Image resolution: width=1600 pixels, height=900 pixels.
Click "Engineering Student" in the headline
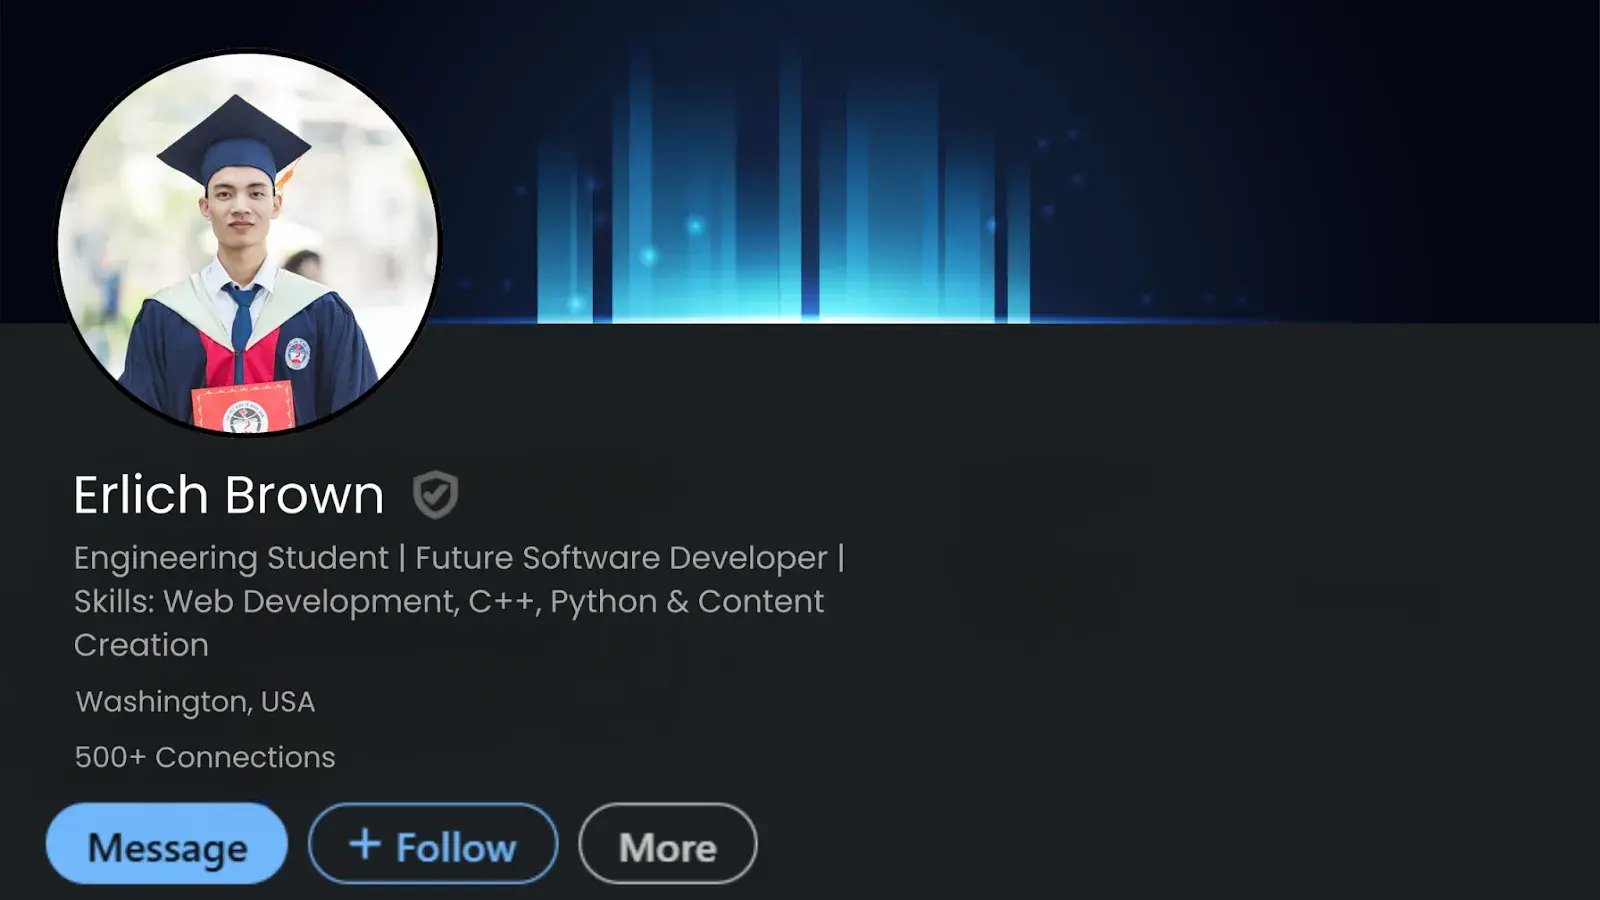[231, 558]
